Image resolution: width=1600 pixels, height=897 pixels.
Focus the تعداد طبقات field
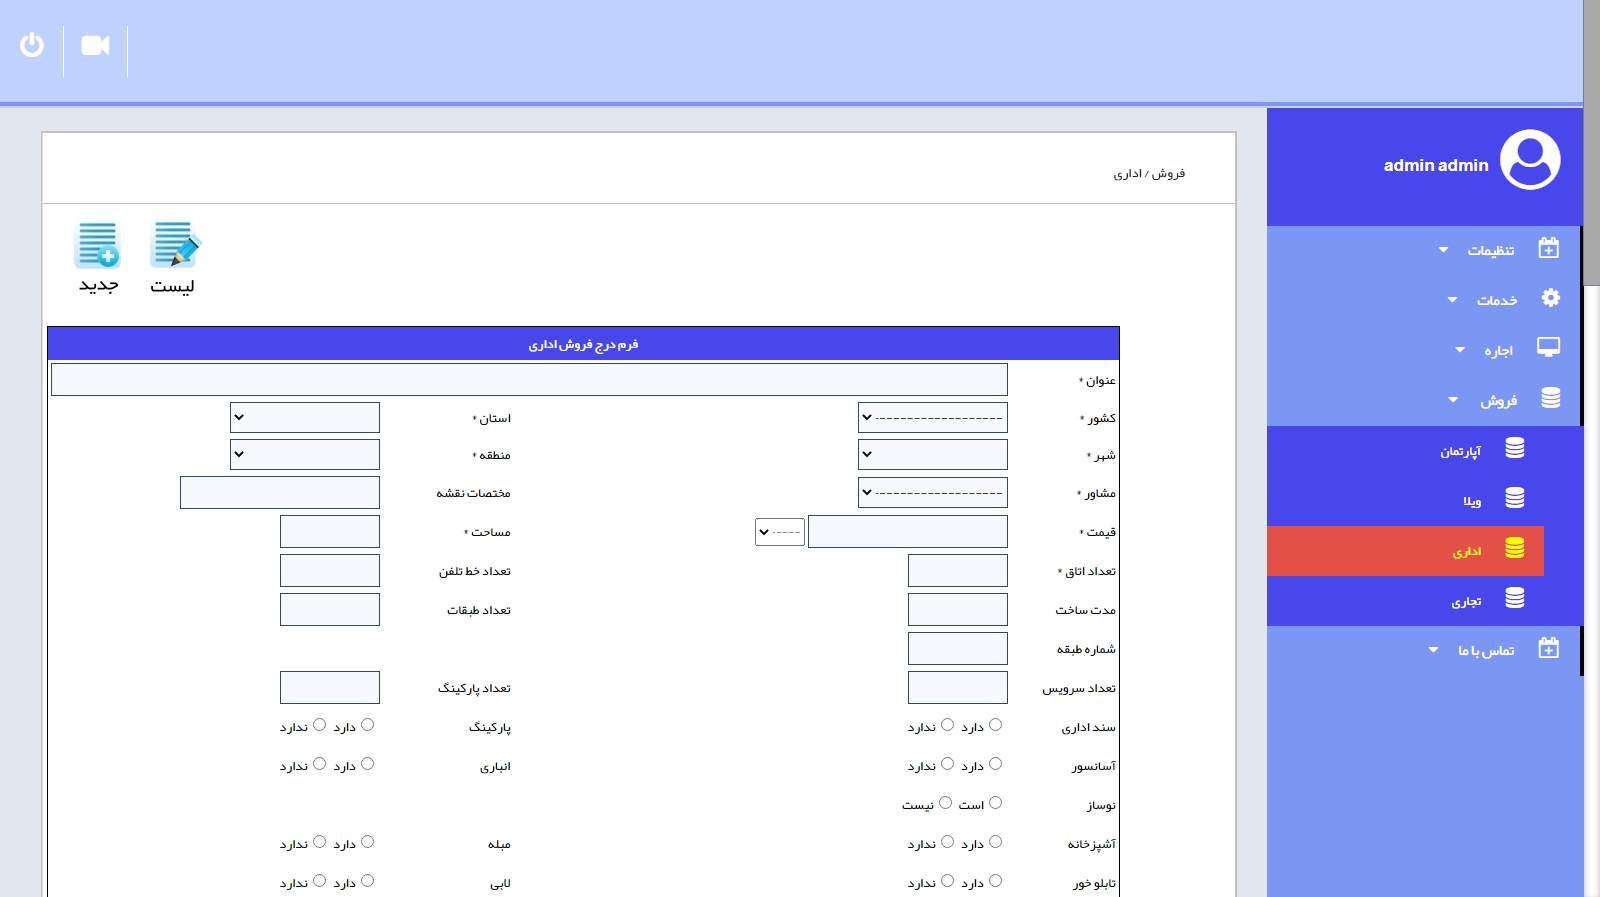coord(330,610)
